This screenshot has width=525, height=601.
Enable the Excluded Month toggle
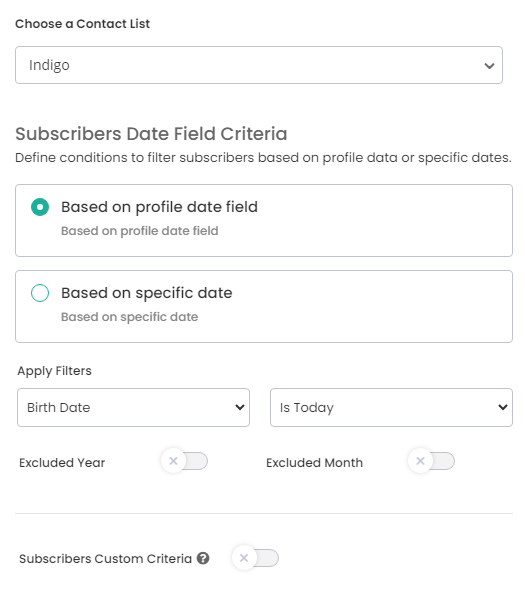point(432,461)
